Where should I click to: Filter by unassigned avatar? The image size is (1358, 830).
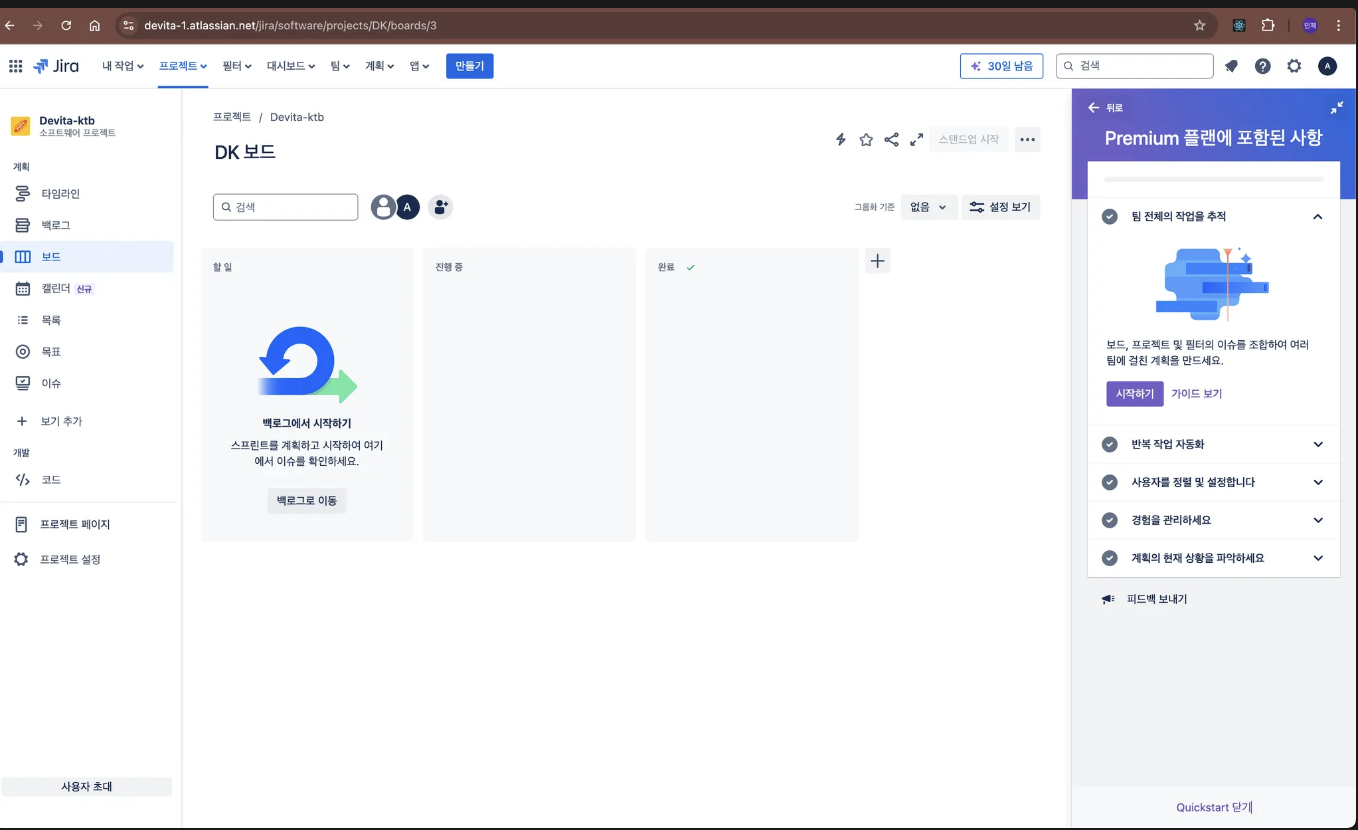tap(382, 207)
